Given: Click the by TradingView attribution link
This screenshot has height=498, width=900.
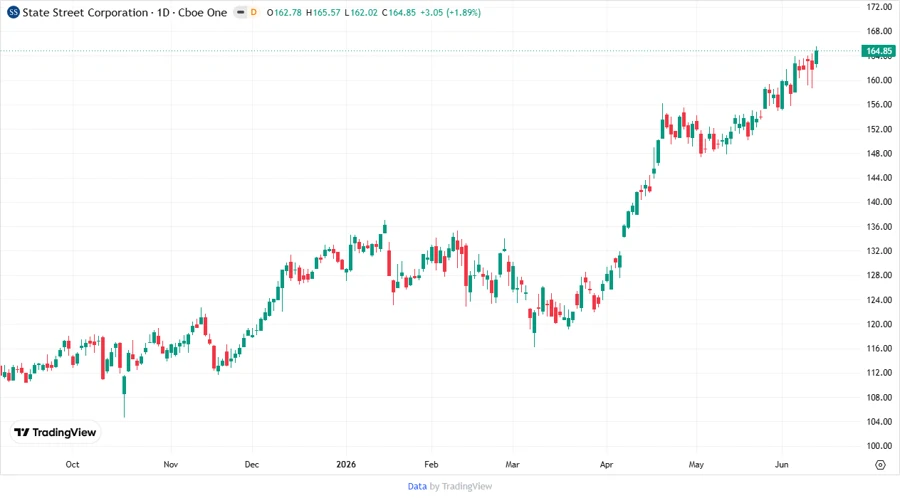Looking at the screenshot, I should pyautogui.click(x=461, y=486).
